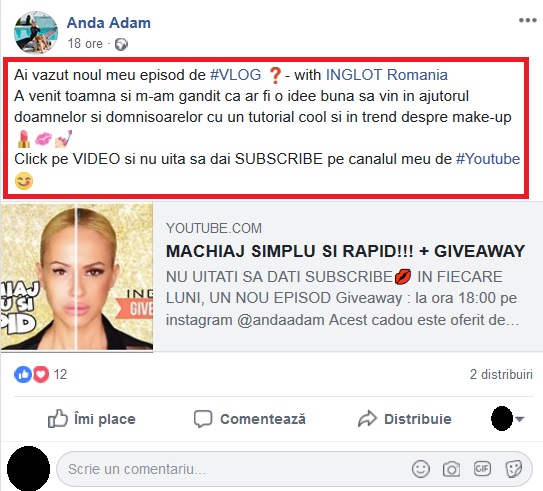Click the Distribuie share button

click(405, 419)
